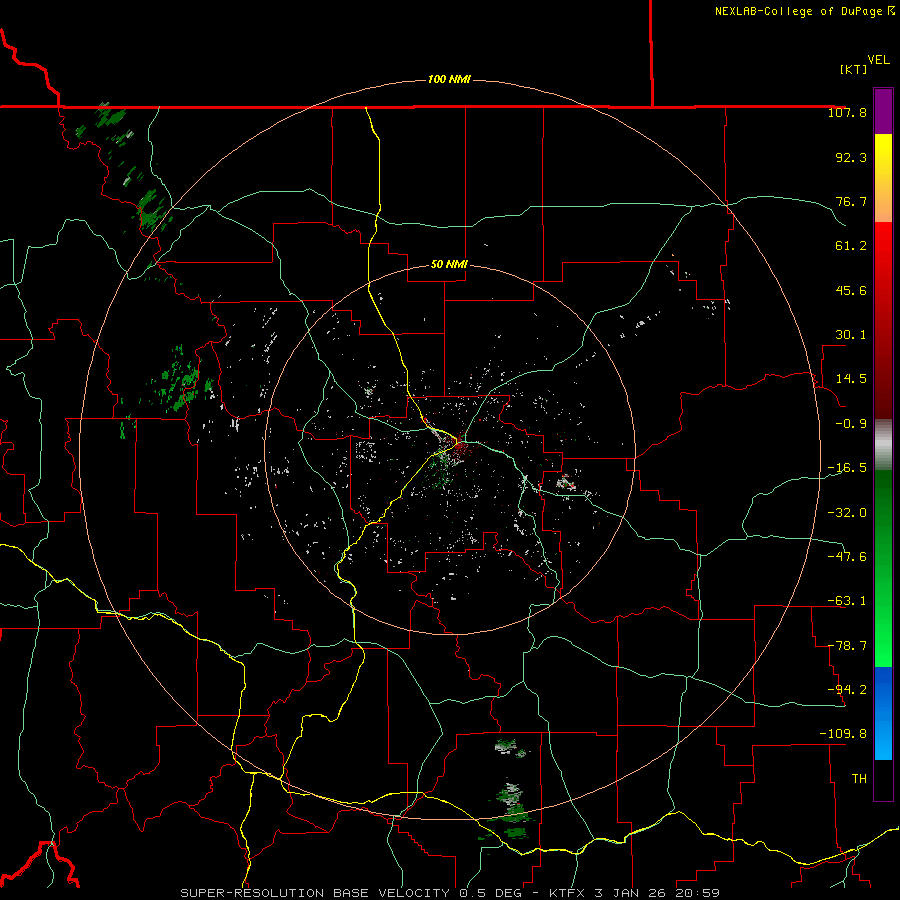
Task: Click the KTFX station identifier in caption
Action: (x=568, y=893)
